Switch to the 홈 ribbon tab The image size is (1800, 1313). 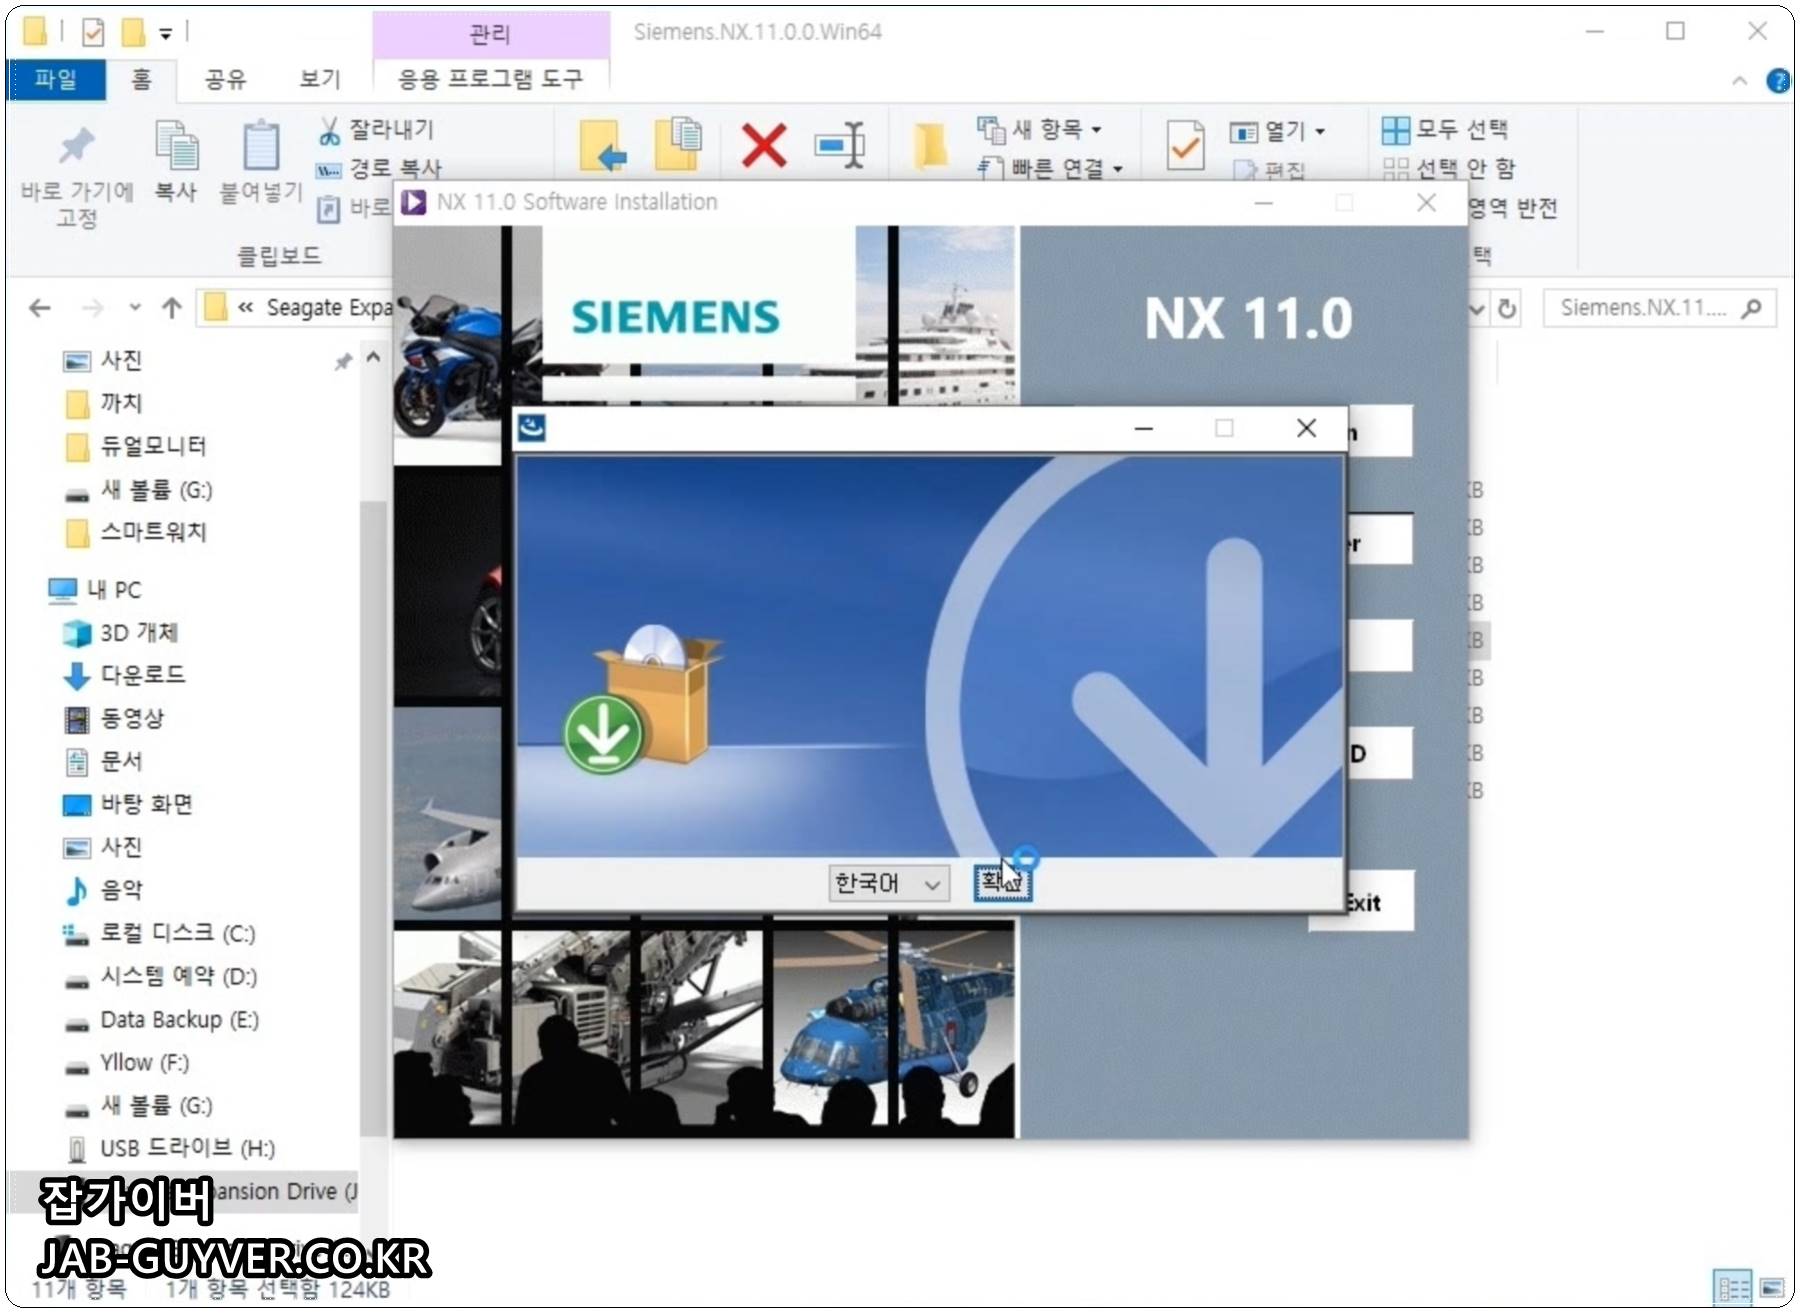coord(141,79)
